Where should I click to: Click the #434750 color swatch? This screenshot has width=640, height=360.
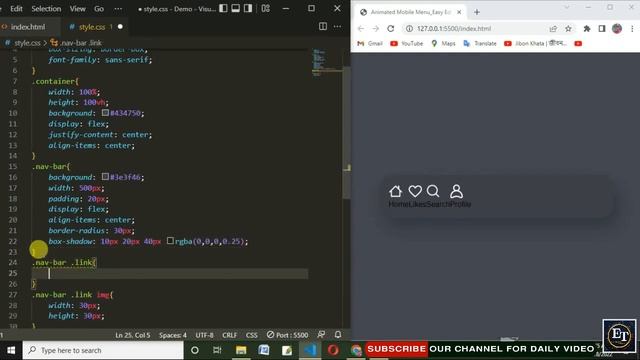[x=105, y=113]
